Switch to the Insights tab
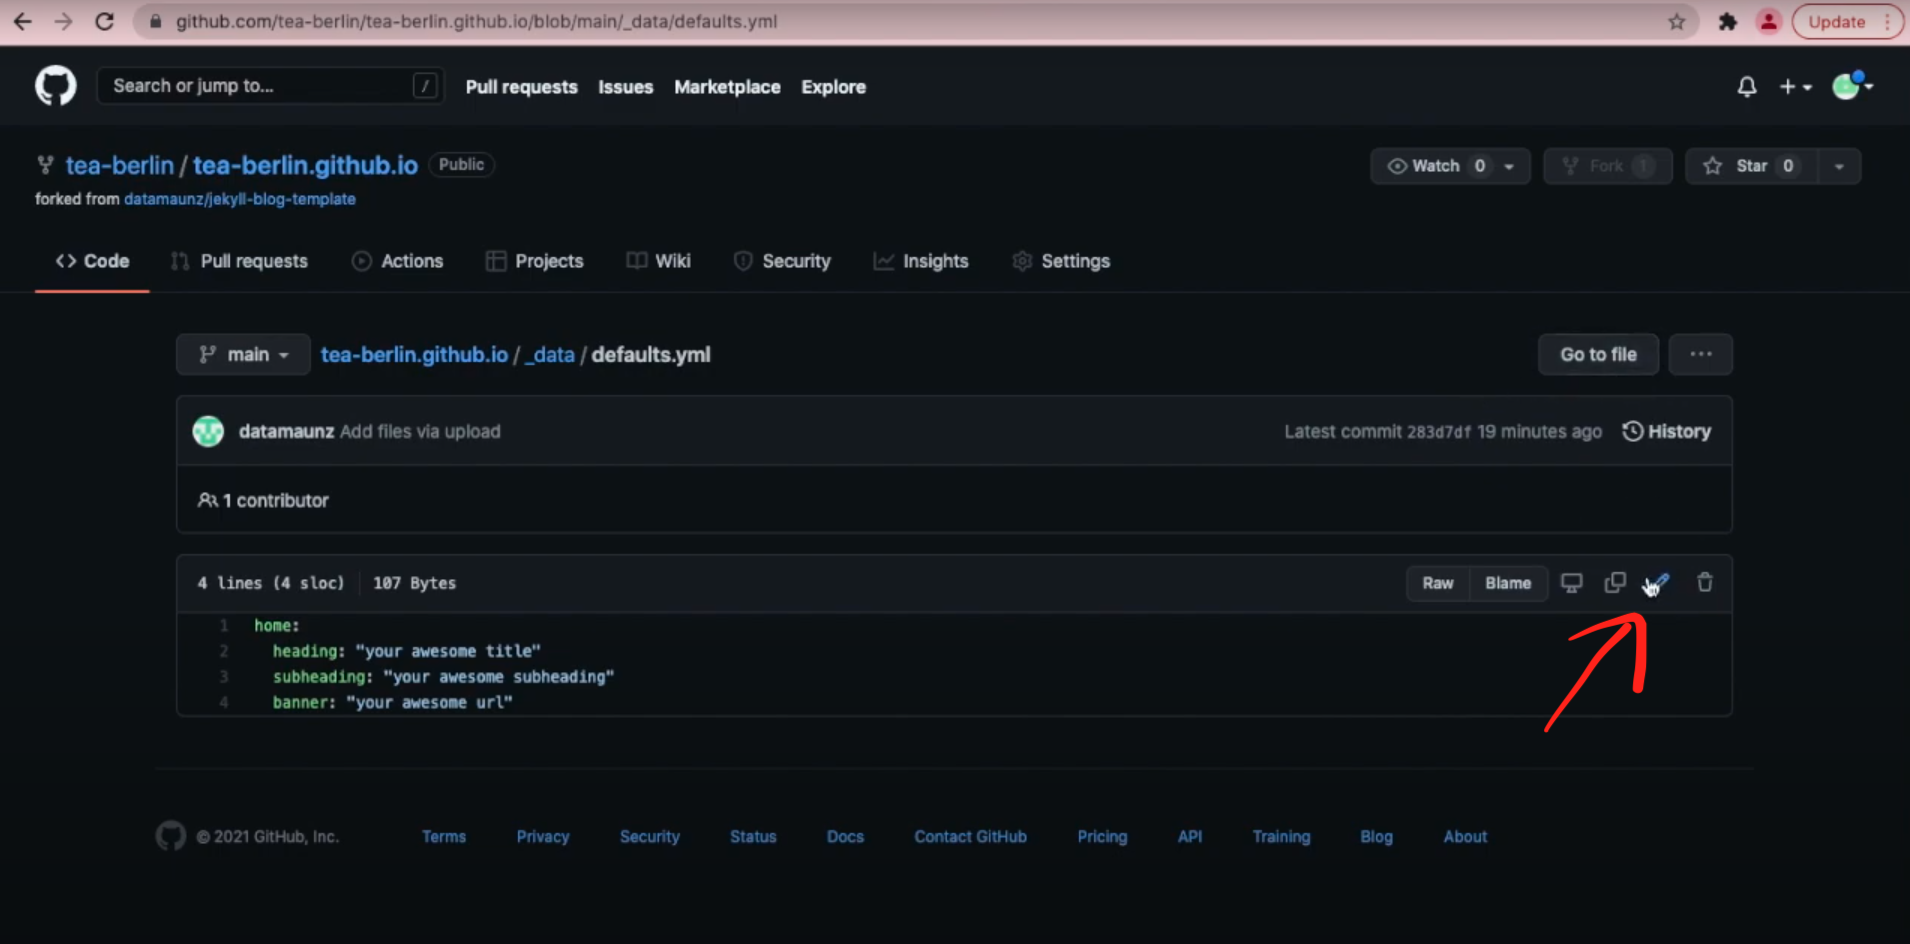Viewport: 1910px width, 944px height. (920, 261)
